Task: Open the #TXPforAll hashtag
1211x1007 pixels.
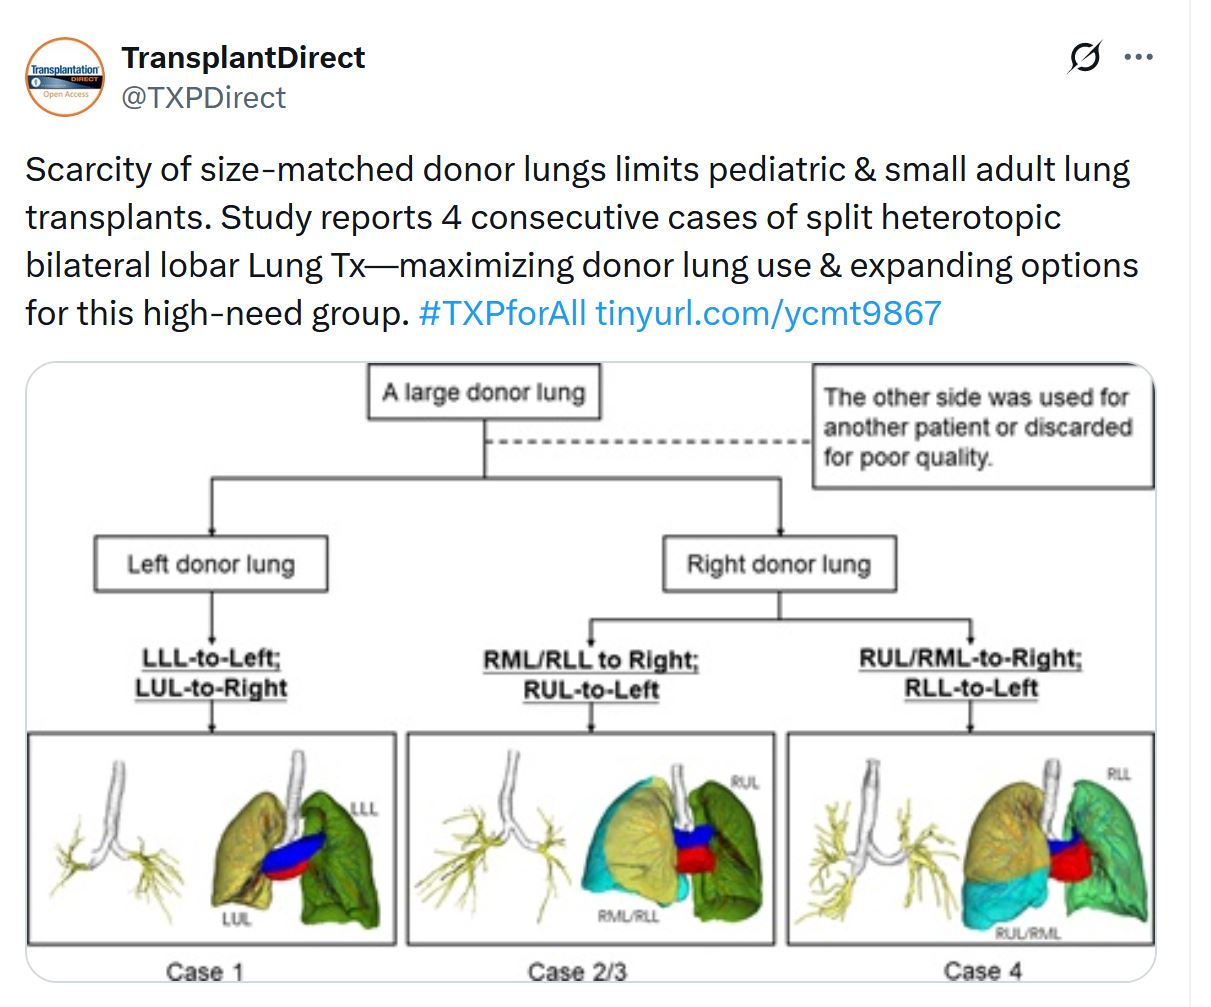Action: point(502,313)
